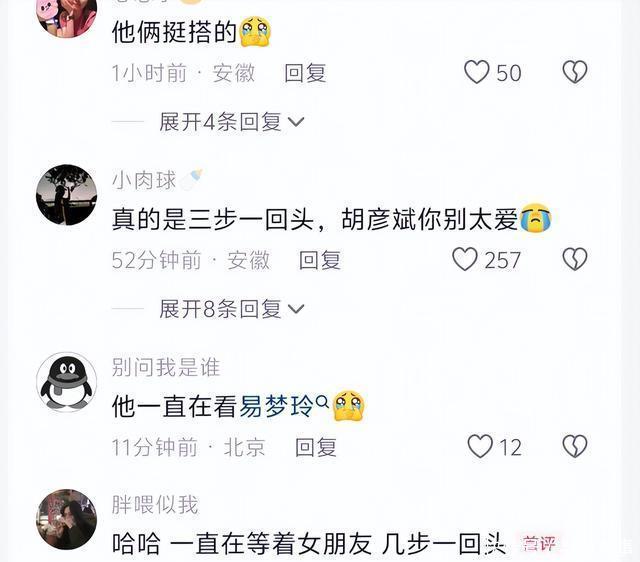Viewport: 640px width, 562px height.
Task: Open 胖喂似我's profile avatar
Action: click(x=67, y=519)
